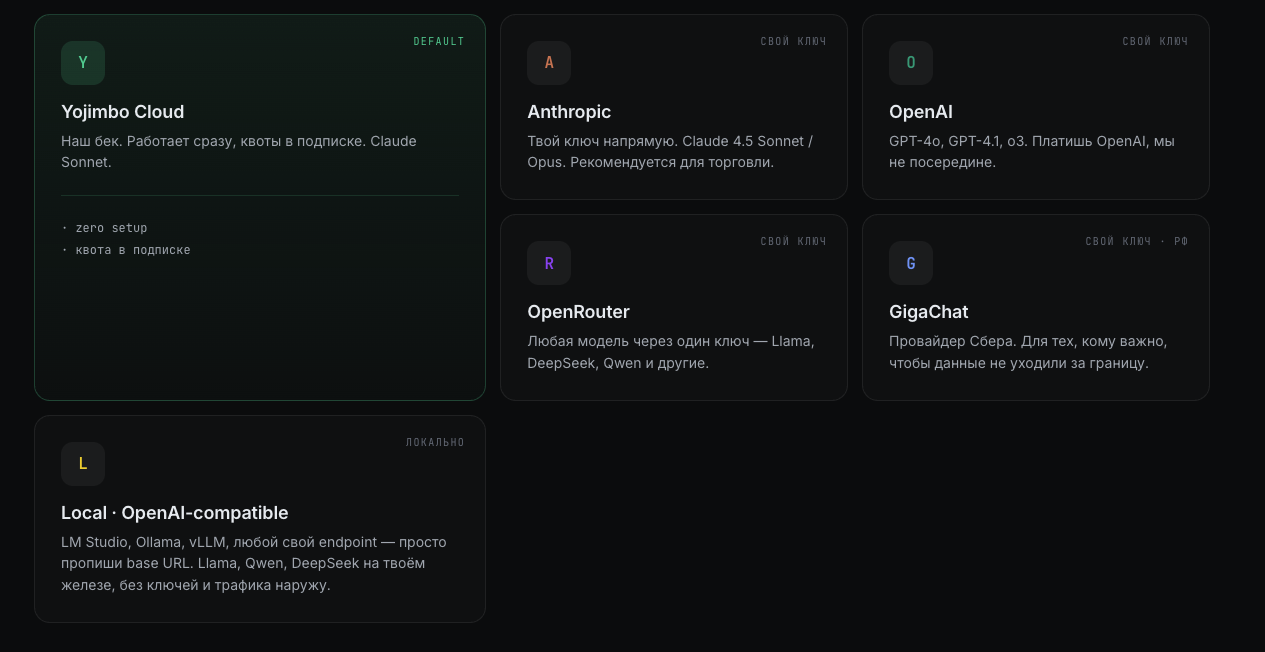1265x652 pixels.
Task: Click the blue G GigaChat icon
Action: coord(911,263)
